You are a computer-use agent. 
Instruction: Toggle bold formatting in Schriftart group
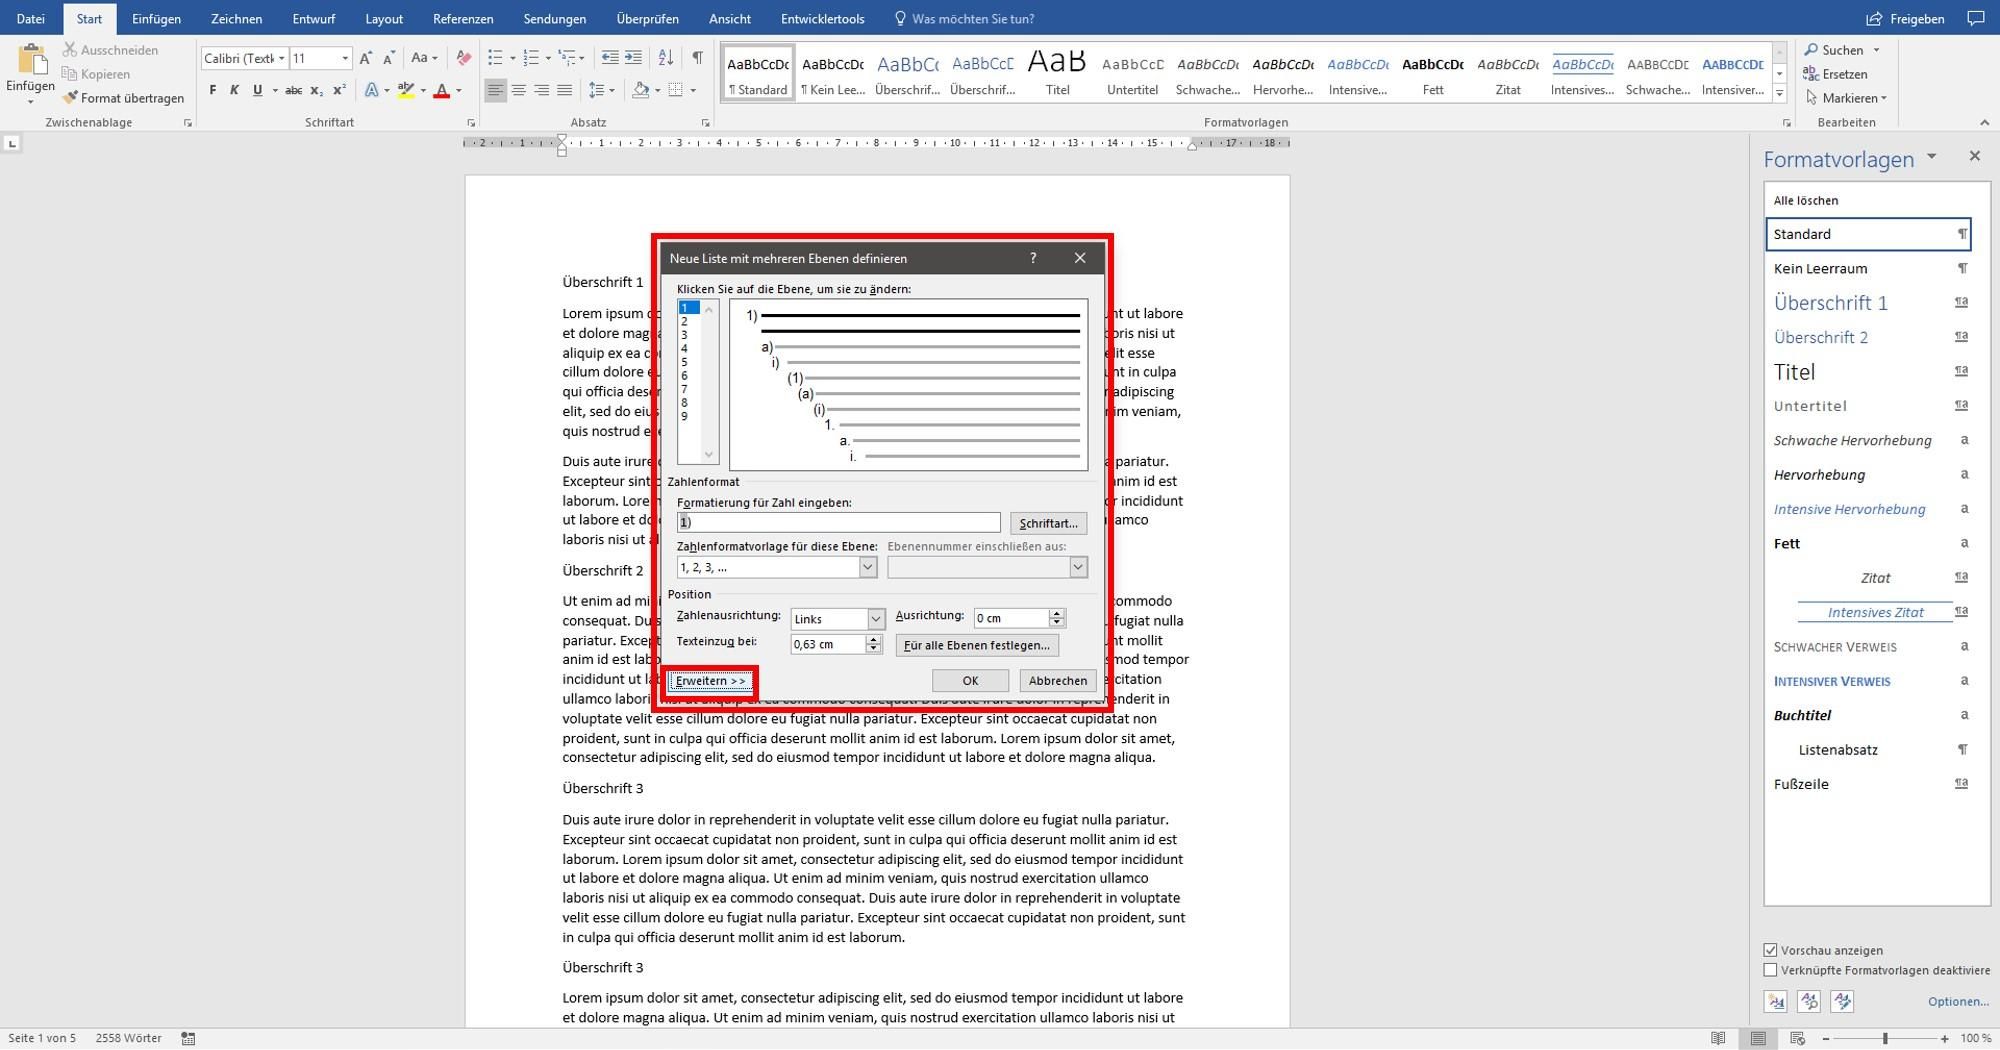click(212, 90)
